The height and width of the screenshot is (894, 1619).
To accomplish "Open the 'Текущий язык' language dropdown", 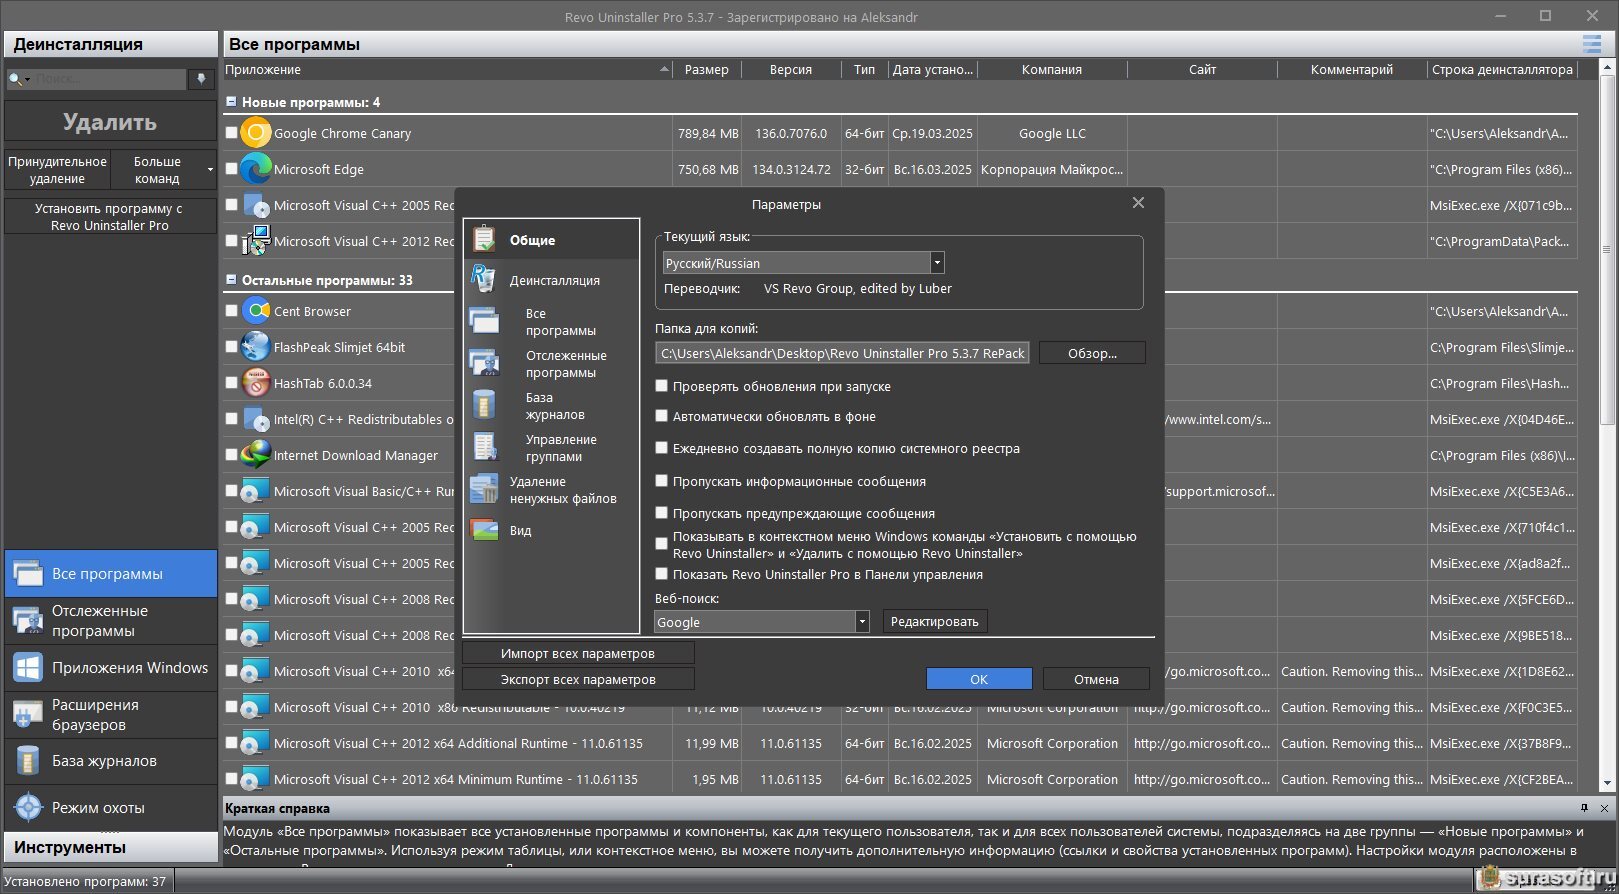I will click(937, 263).
